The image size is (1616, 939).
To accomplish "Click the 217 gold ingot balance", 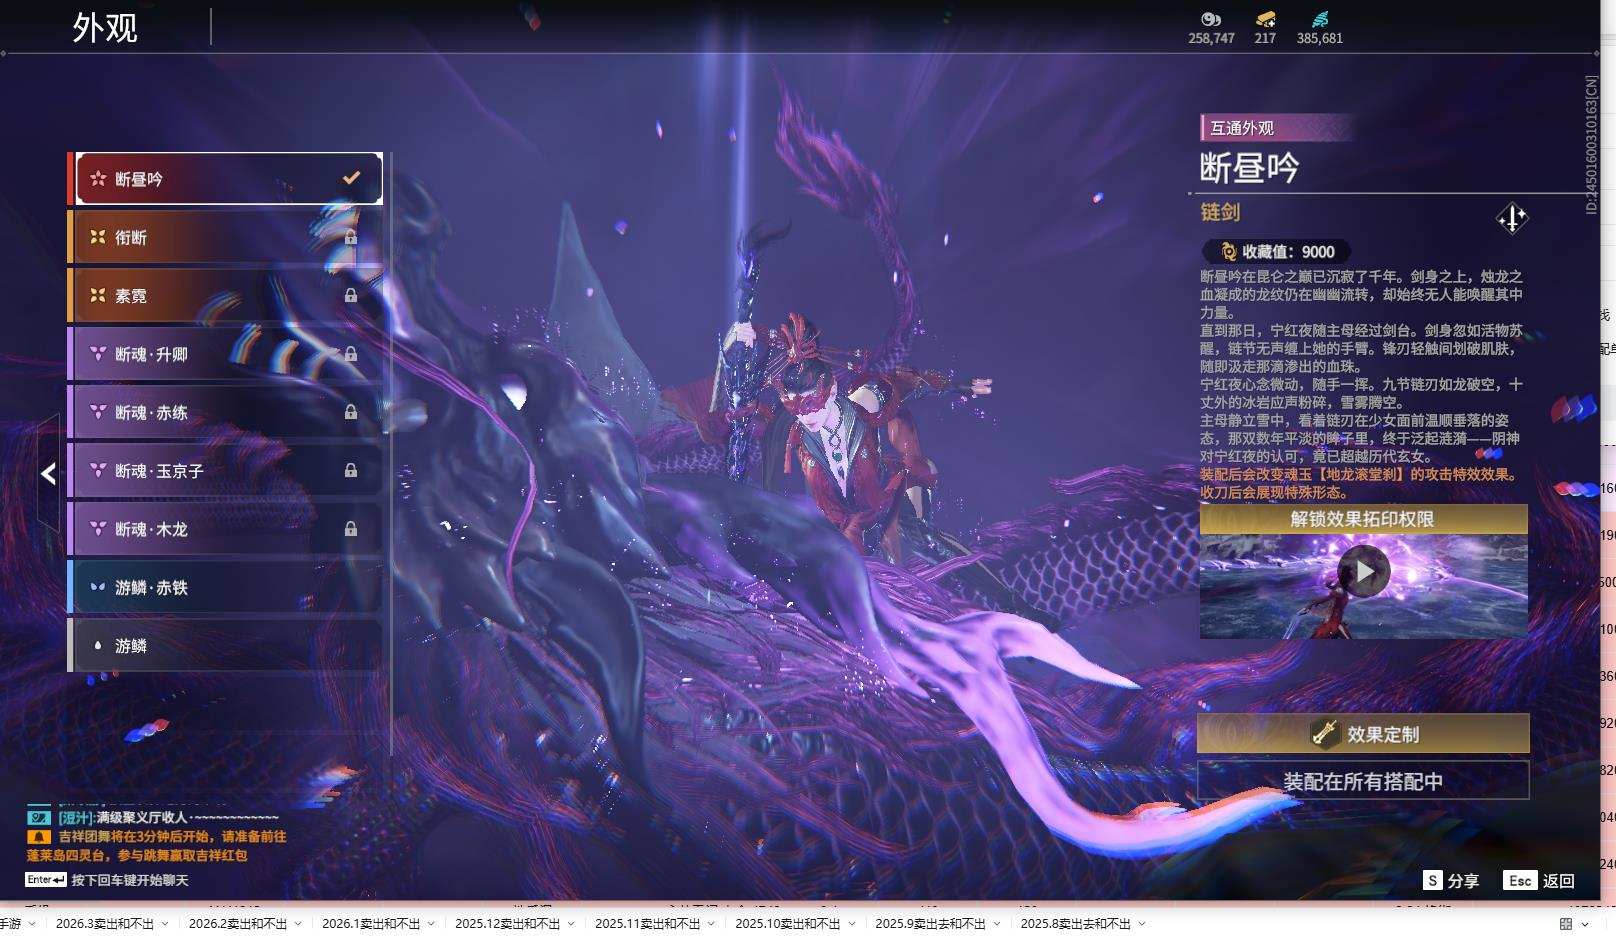I will click(x=1265, y=38).
